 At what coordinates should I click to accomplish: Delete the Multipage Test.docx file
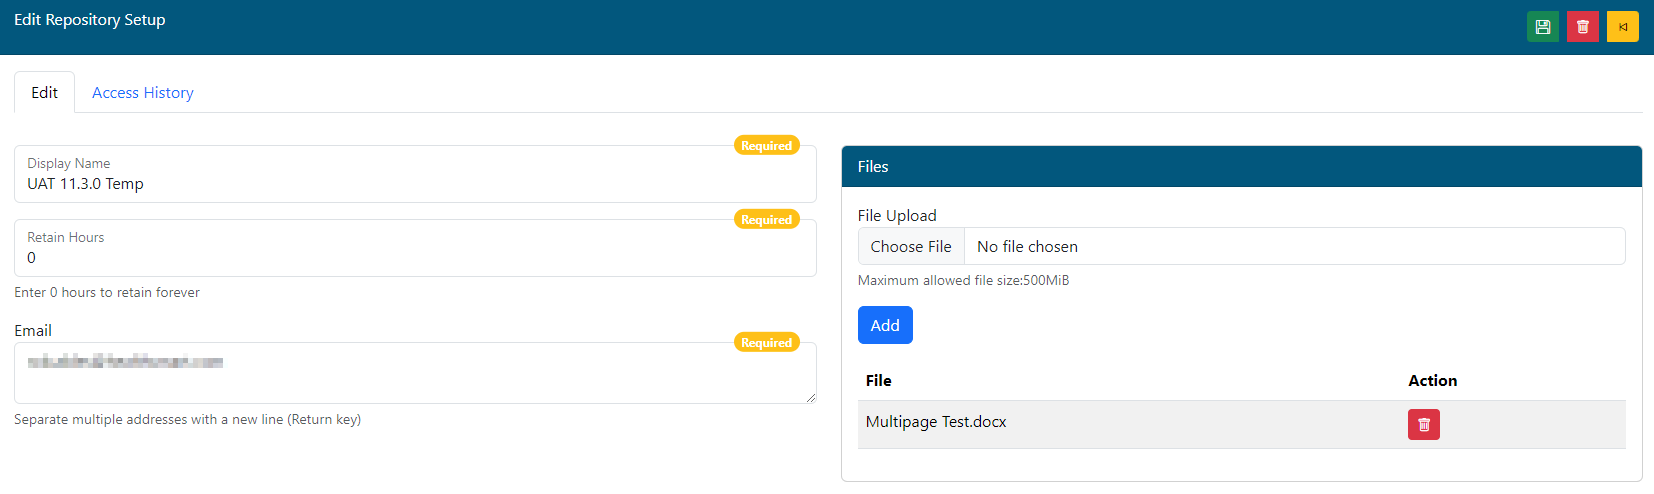pyautogui.click(x=1423, y=425)
